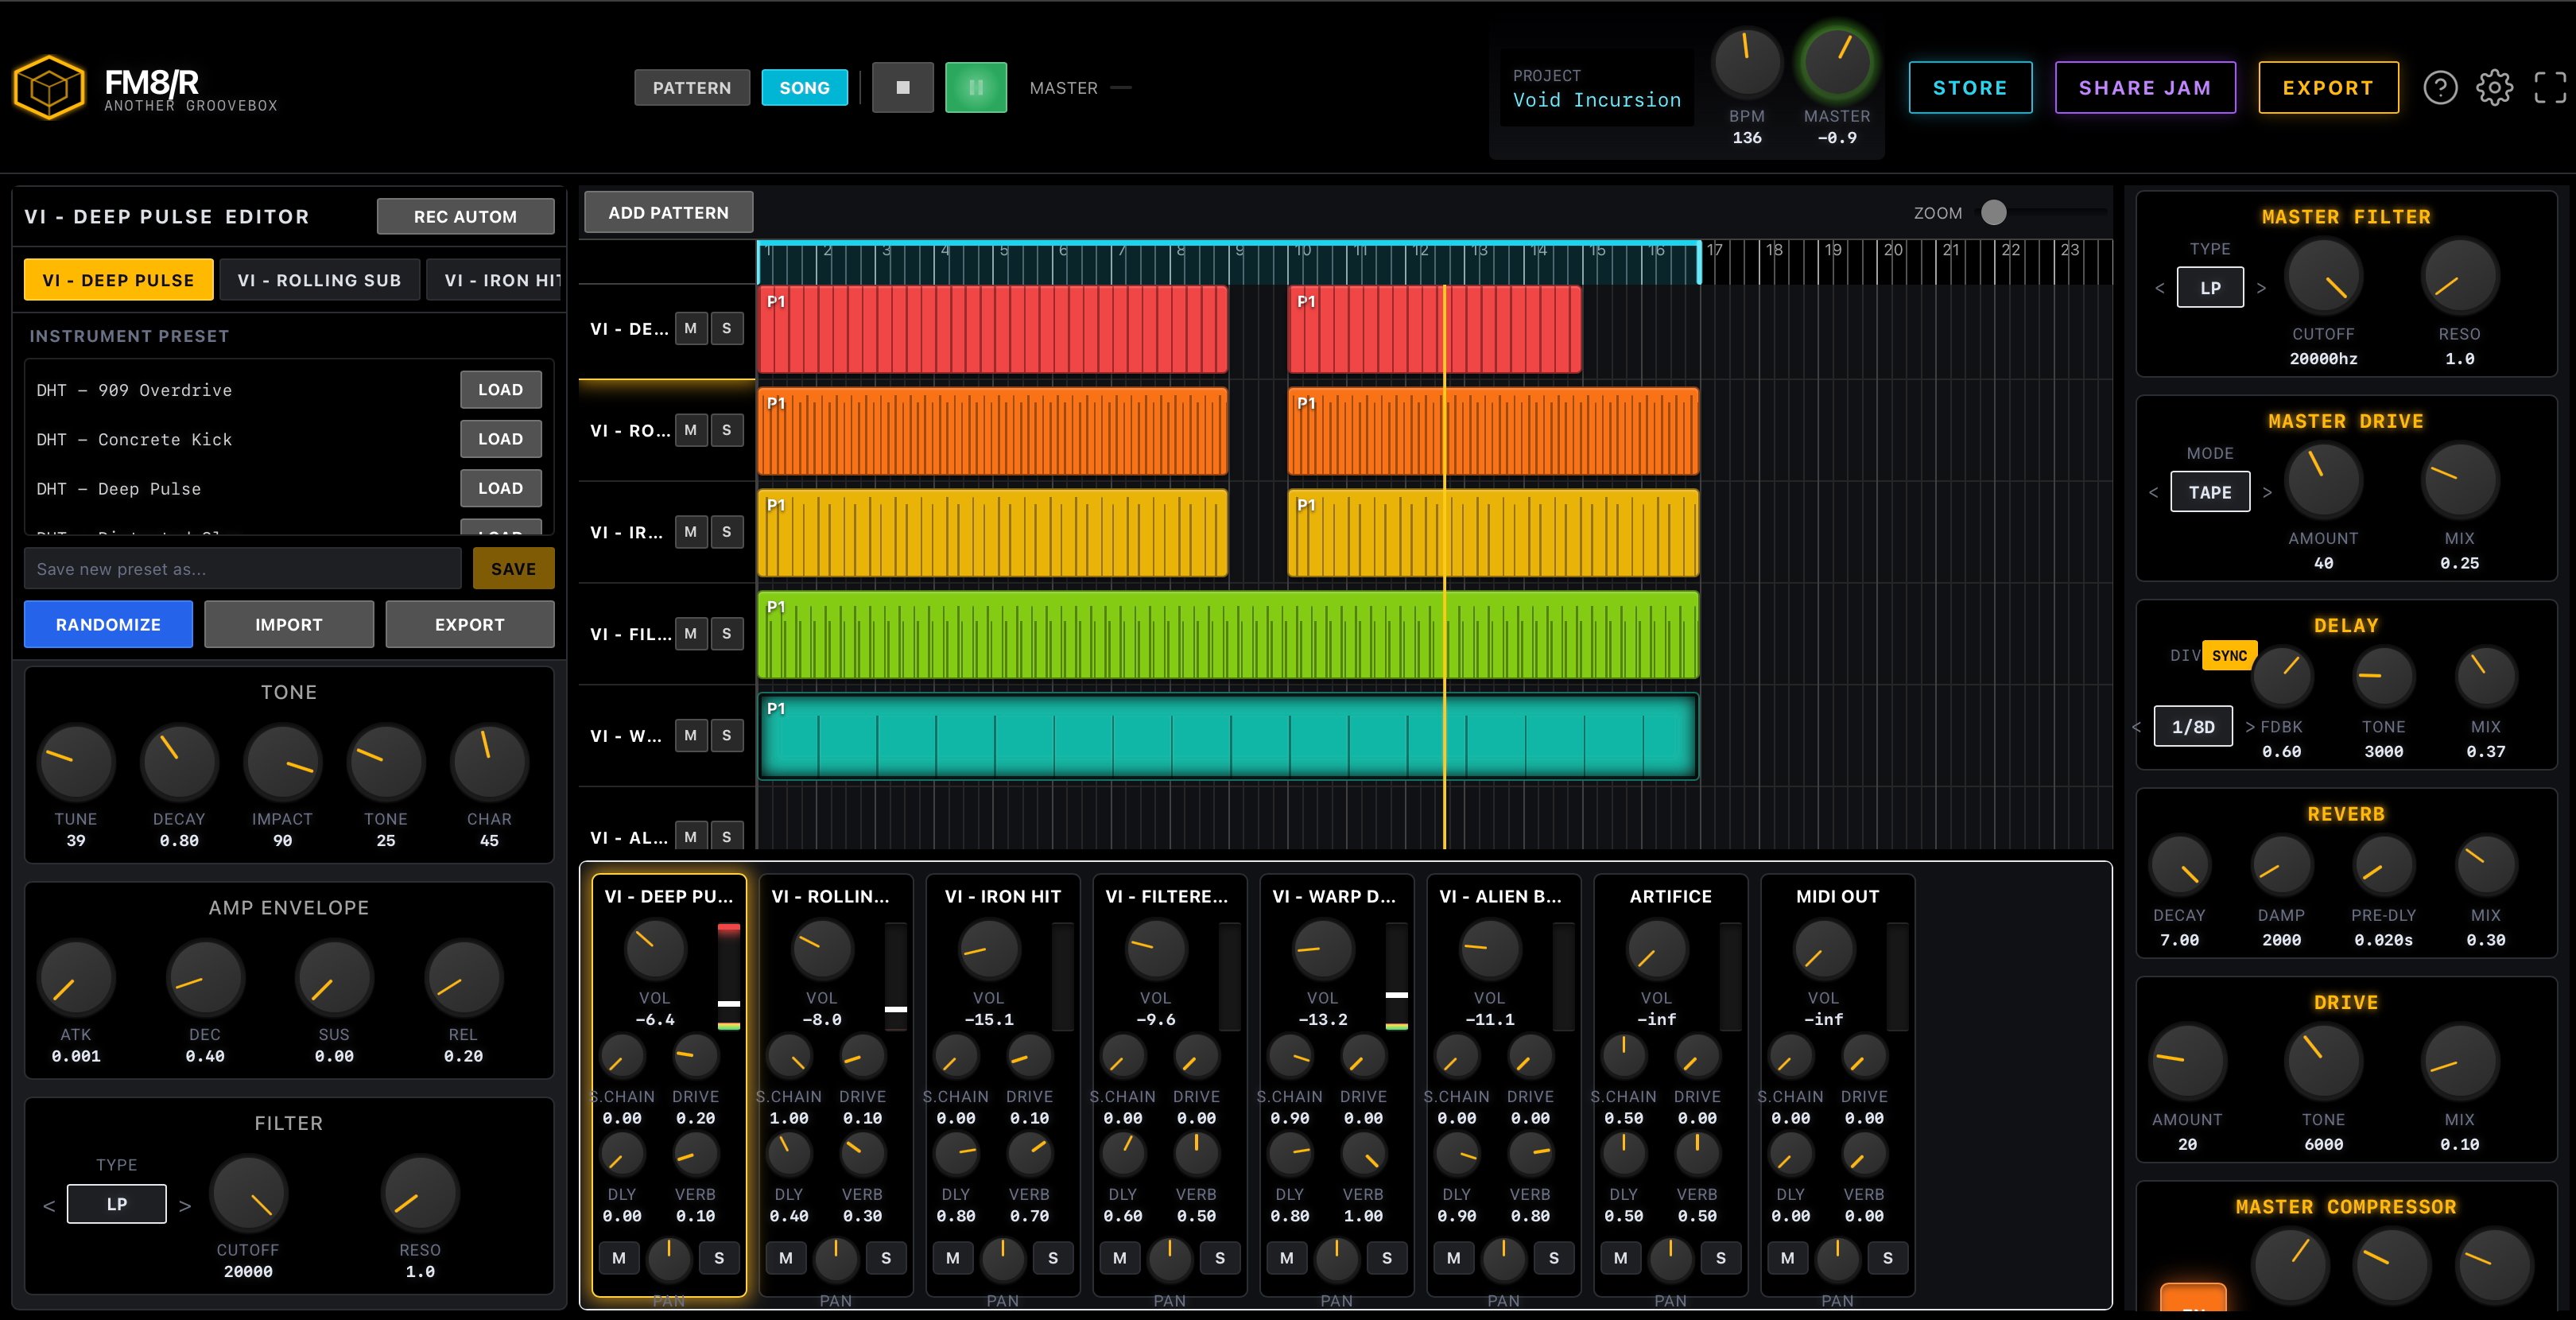Enter fullscreen with the corner brackets icon
Viewport: 2576px width, 1320px height.
(x=2550, y=88)
